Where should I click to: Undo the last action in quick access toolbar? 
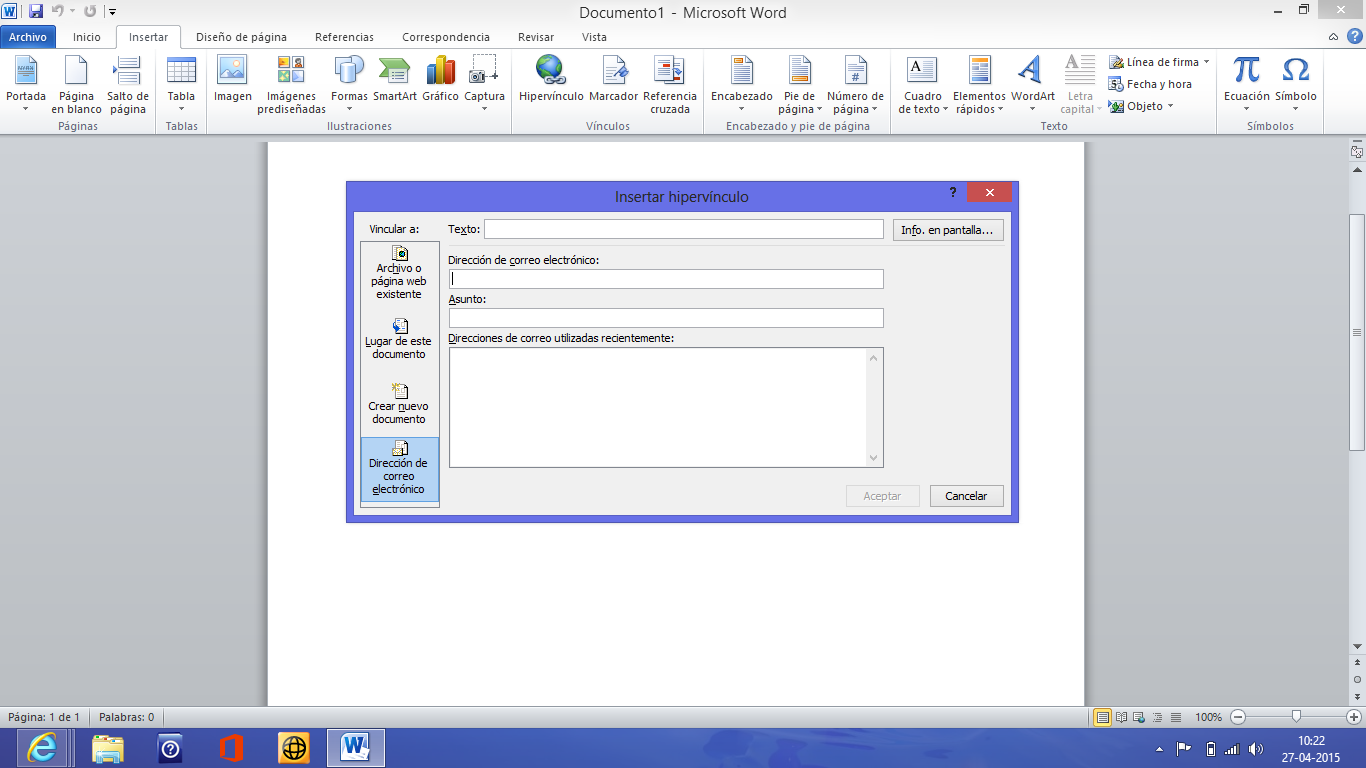pos(58,12)
